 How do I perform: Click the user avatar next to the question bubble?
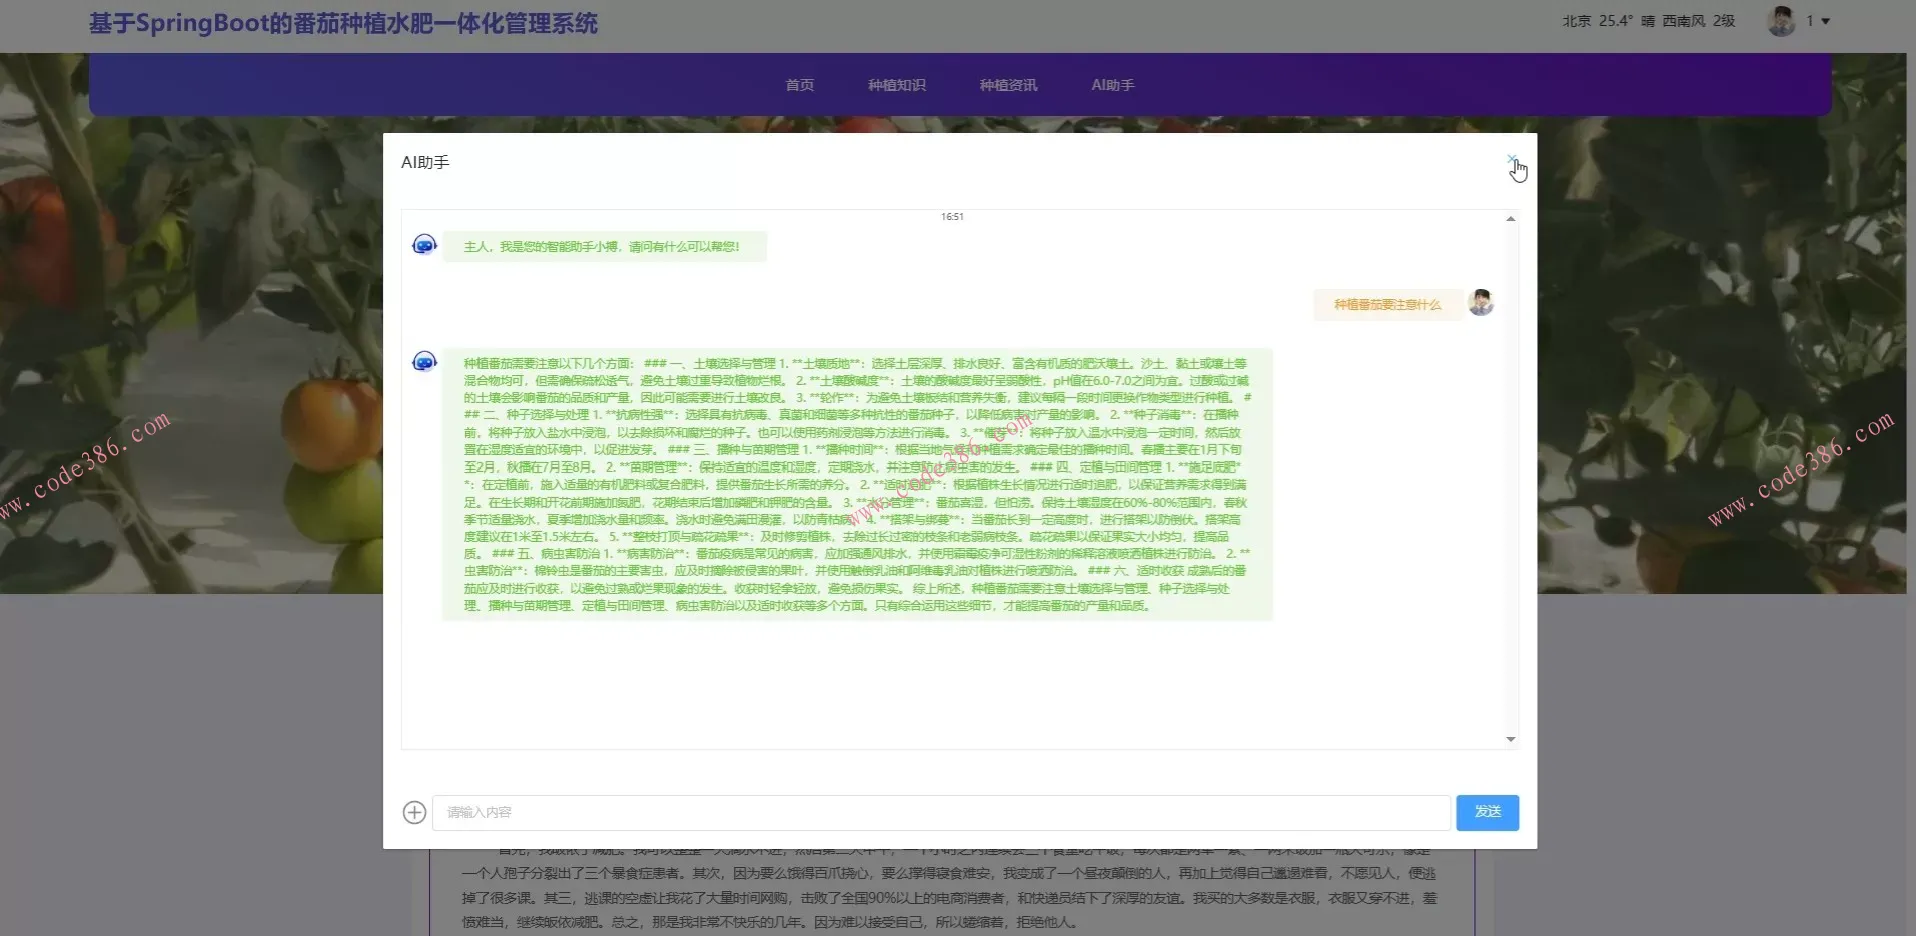pyautogui.click(x=1481, y=302)
